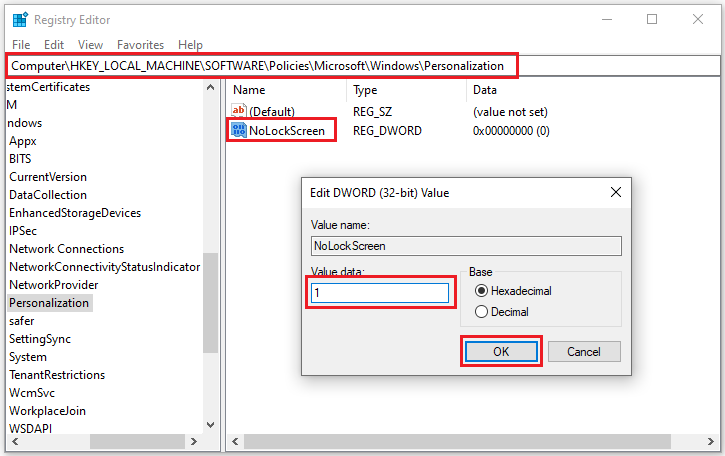The image size is (725, 456).
Task: Click the Value name field showing NoLockScreen
Action: (466, 246)
